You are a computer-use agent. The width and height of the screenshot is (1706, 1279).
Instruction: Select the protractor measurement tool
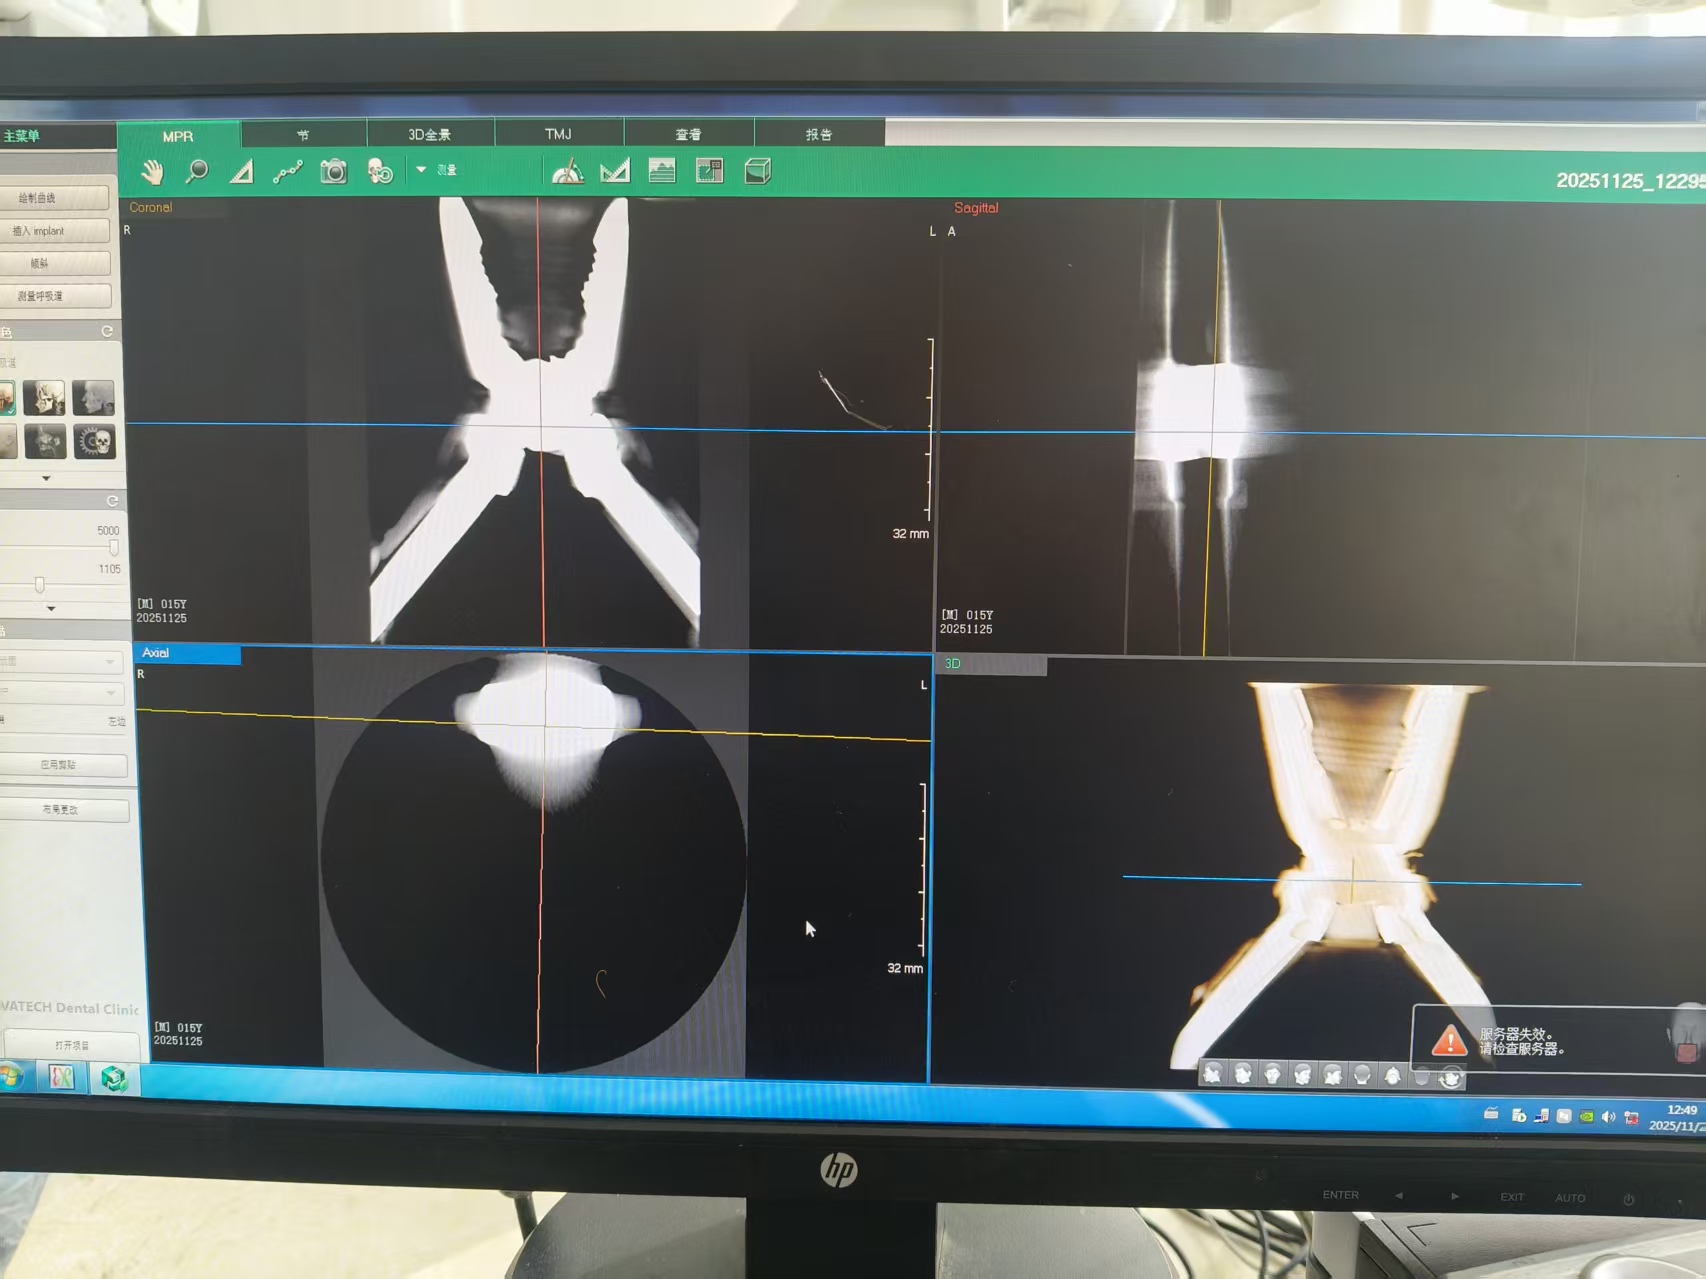point(568,171)
